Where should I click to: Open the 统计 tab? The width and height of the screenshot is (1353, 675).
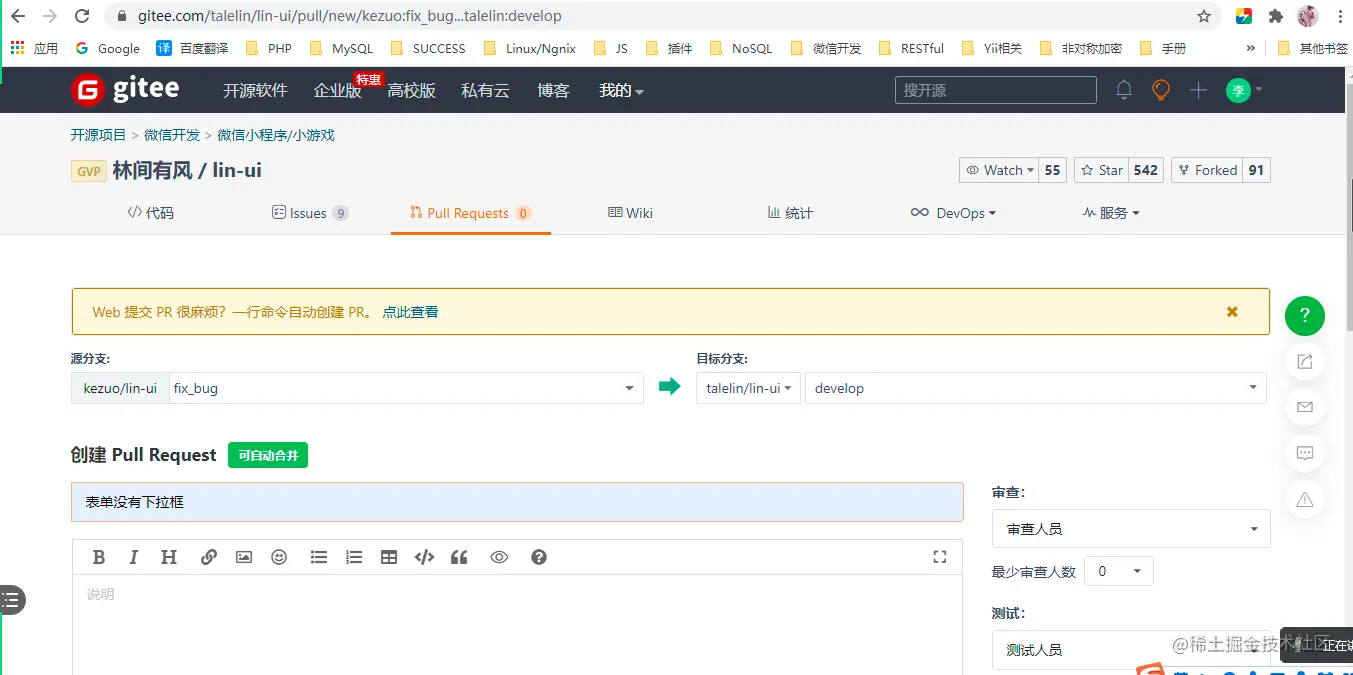click(x=790, y=213)
